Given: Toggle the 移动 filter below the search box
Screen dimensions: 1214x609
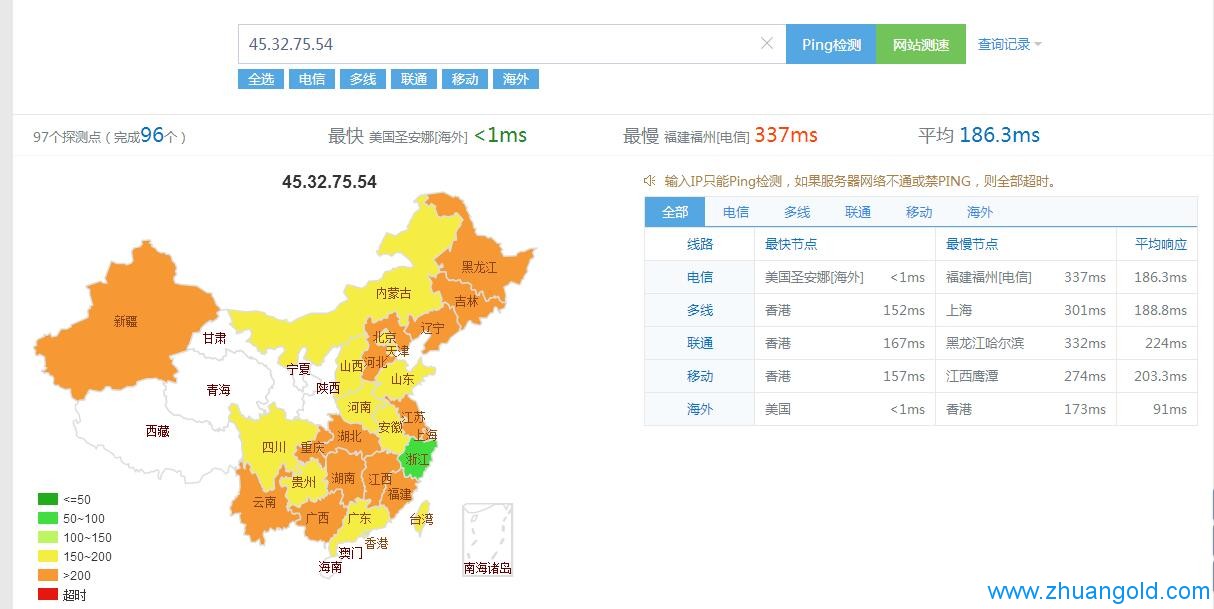Looking at the screenshot, I should [x=464, y=79].
